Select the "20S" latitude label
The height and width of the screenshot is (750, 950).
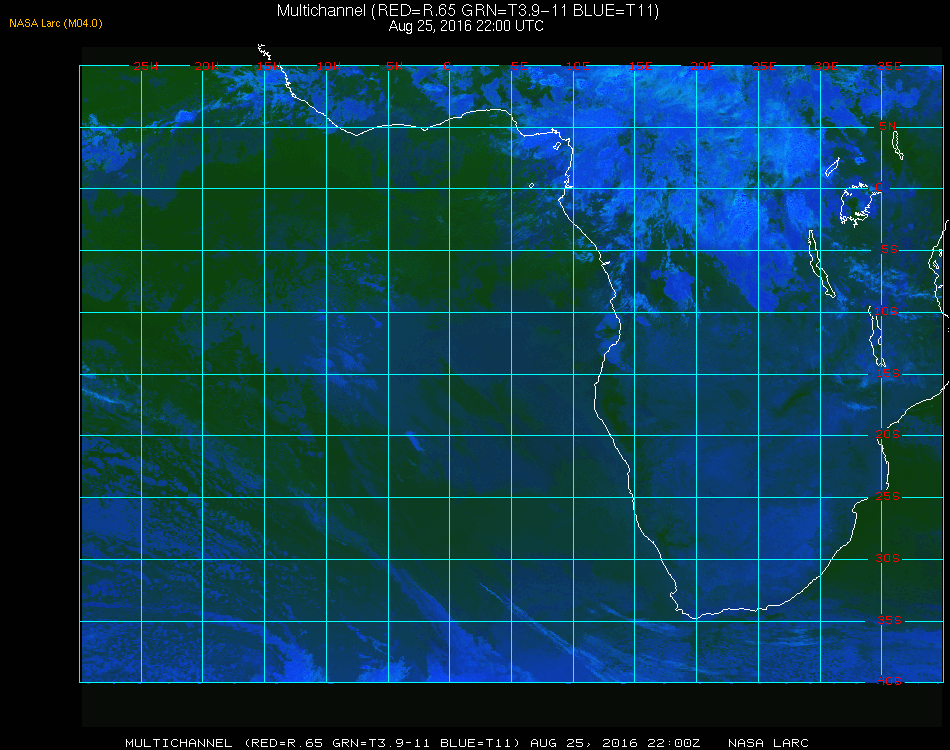[x=888, y=434]
